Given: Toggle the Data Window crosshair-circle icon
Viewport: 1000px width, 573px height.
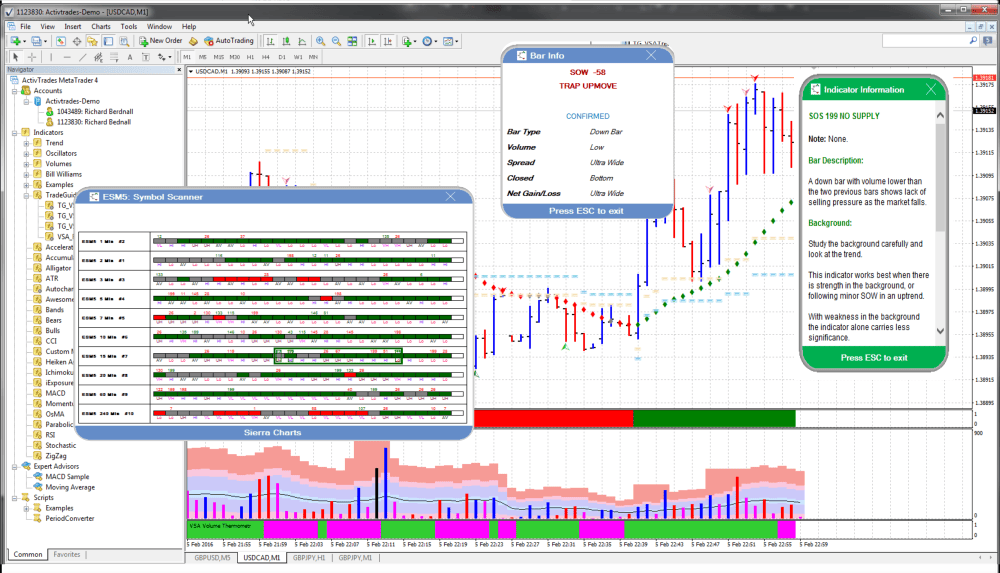Looking at the screenshot, I should pyautogui.click(x=77, y=41).
